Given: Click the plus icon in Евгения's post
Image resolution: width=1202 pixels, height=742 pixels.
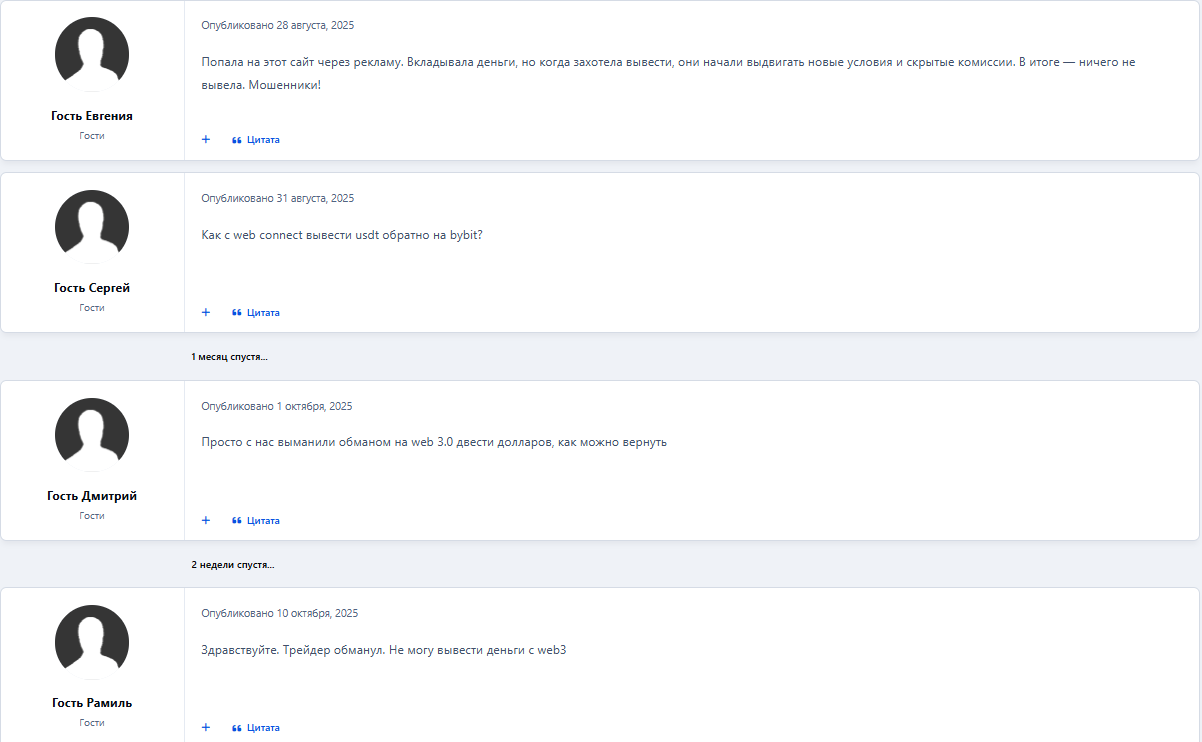Looking at the screenshot, I should click(x=206, y=140).
